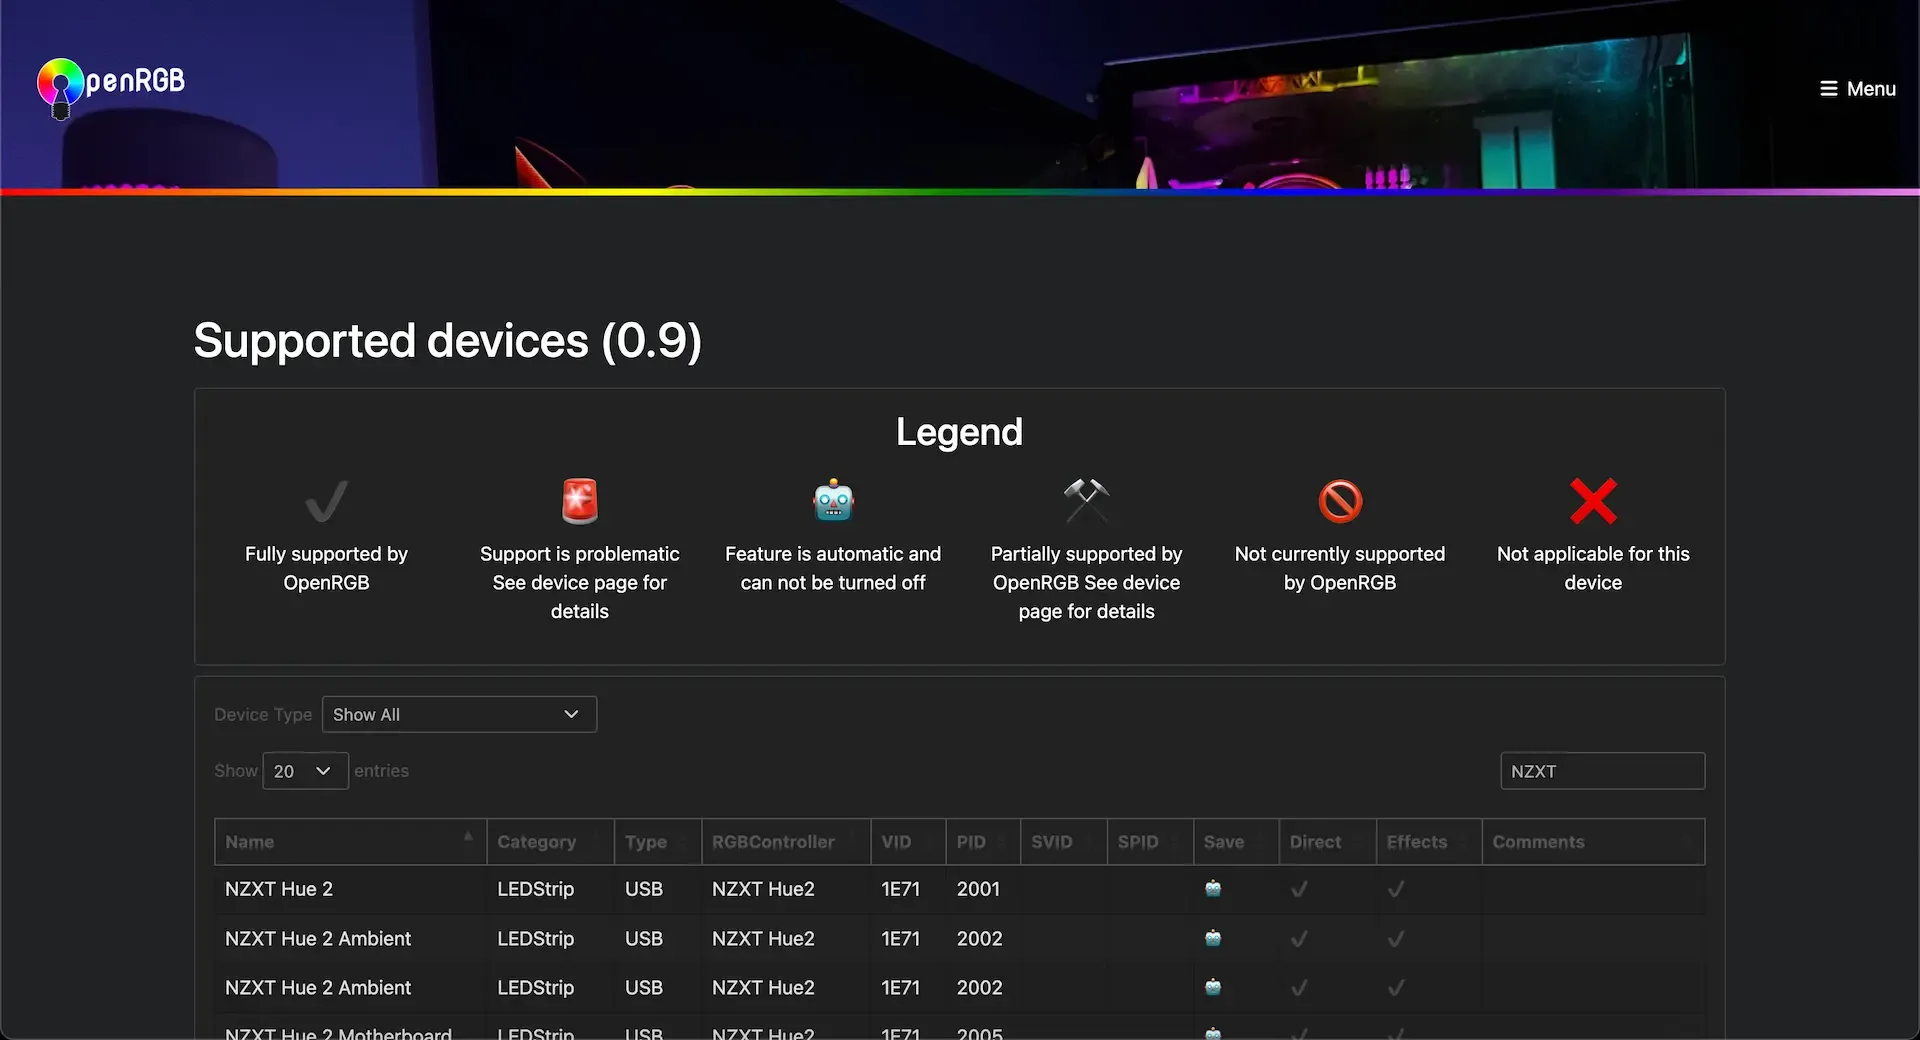Click the hammer and pick legend icon
This screenshot has width=1920, height=1040.
1086,501
